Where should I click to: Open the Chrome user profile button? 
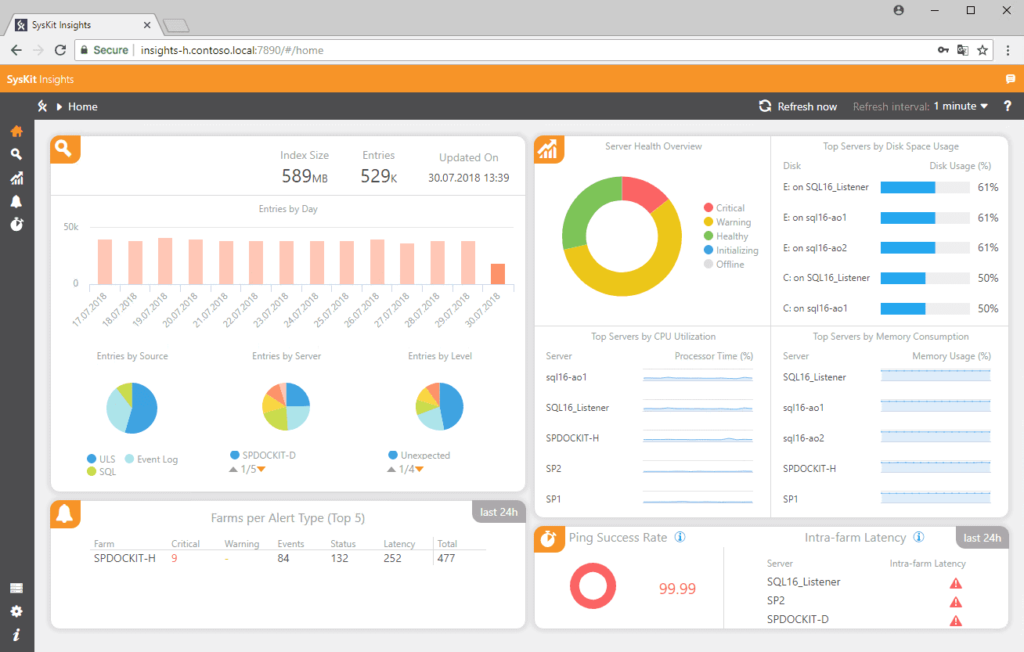(x=899, y=10)
